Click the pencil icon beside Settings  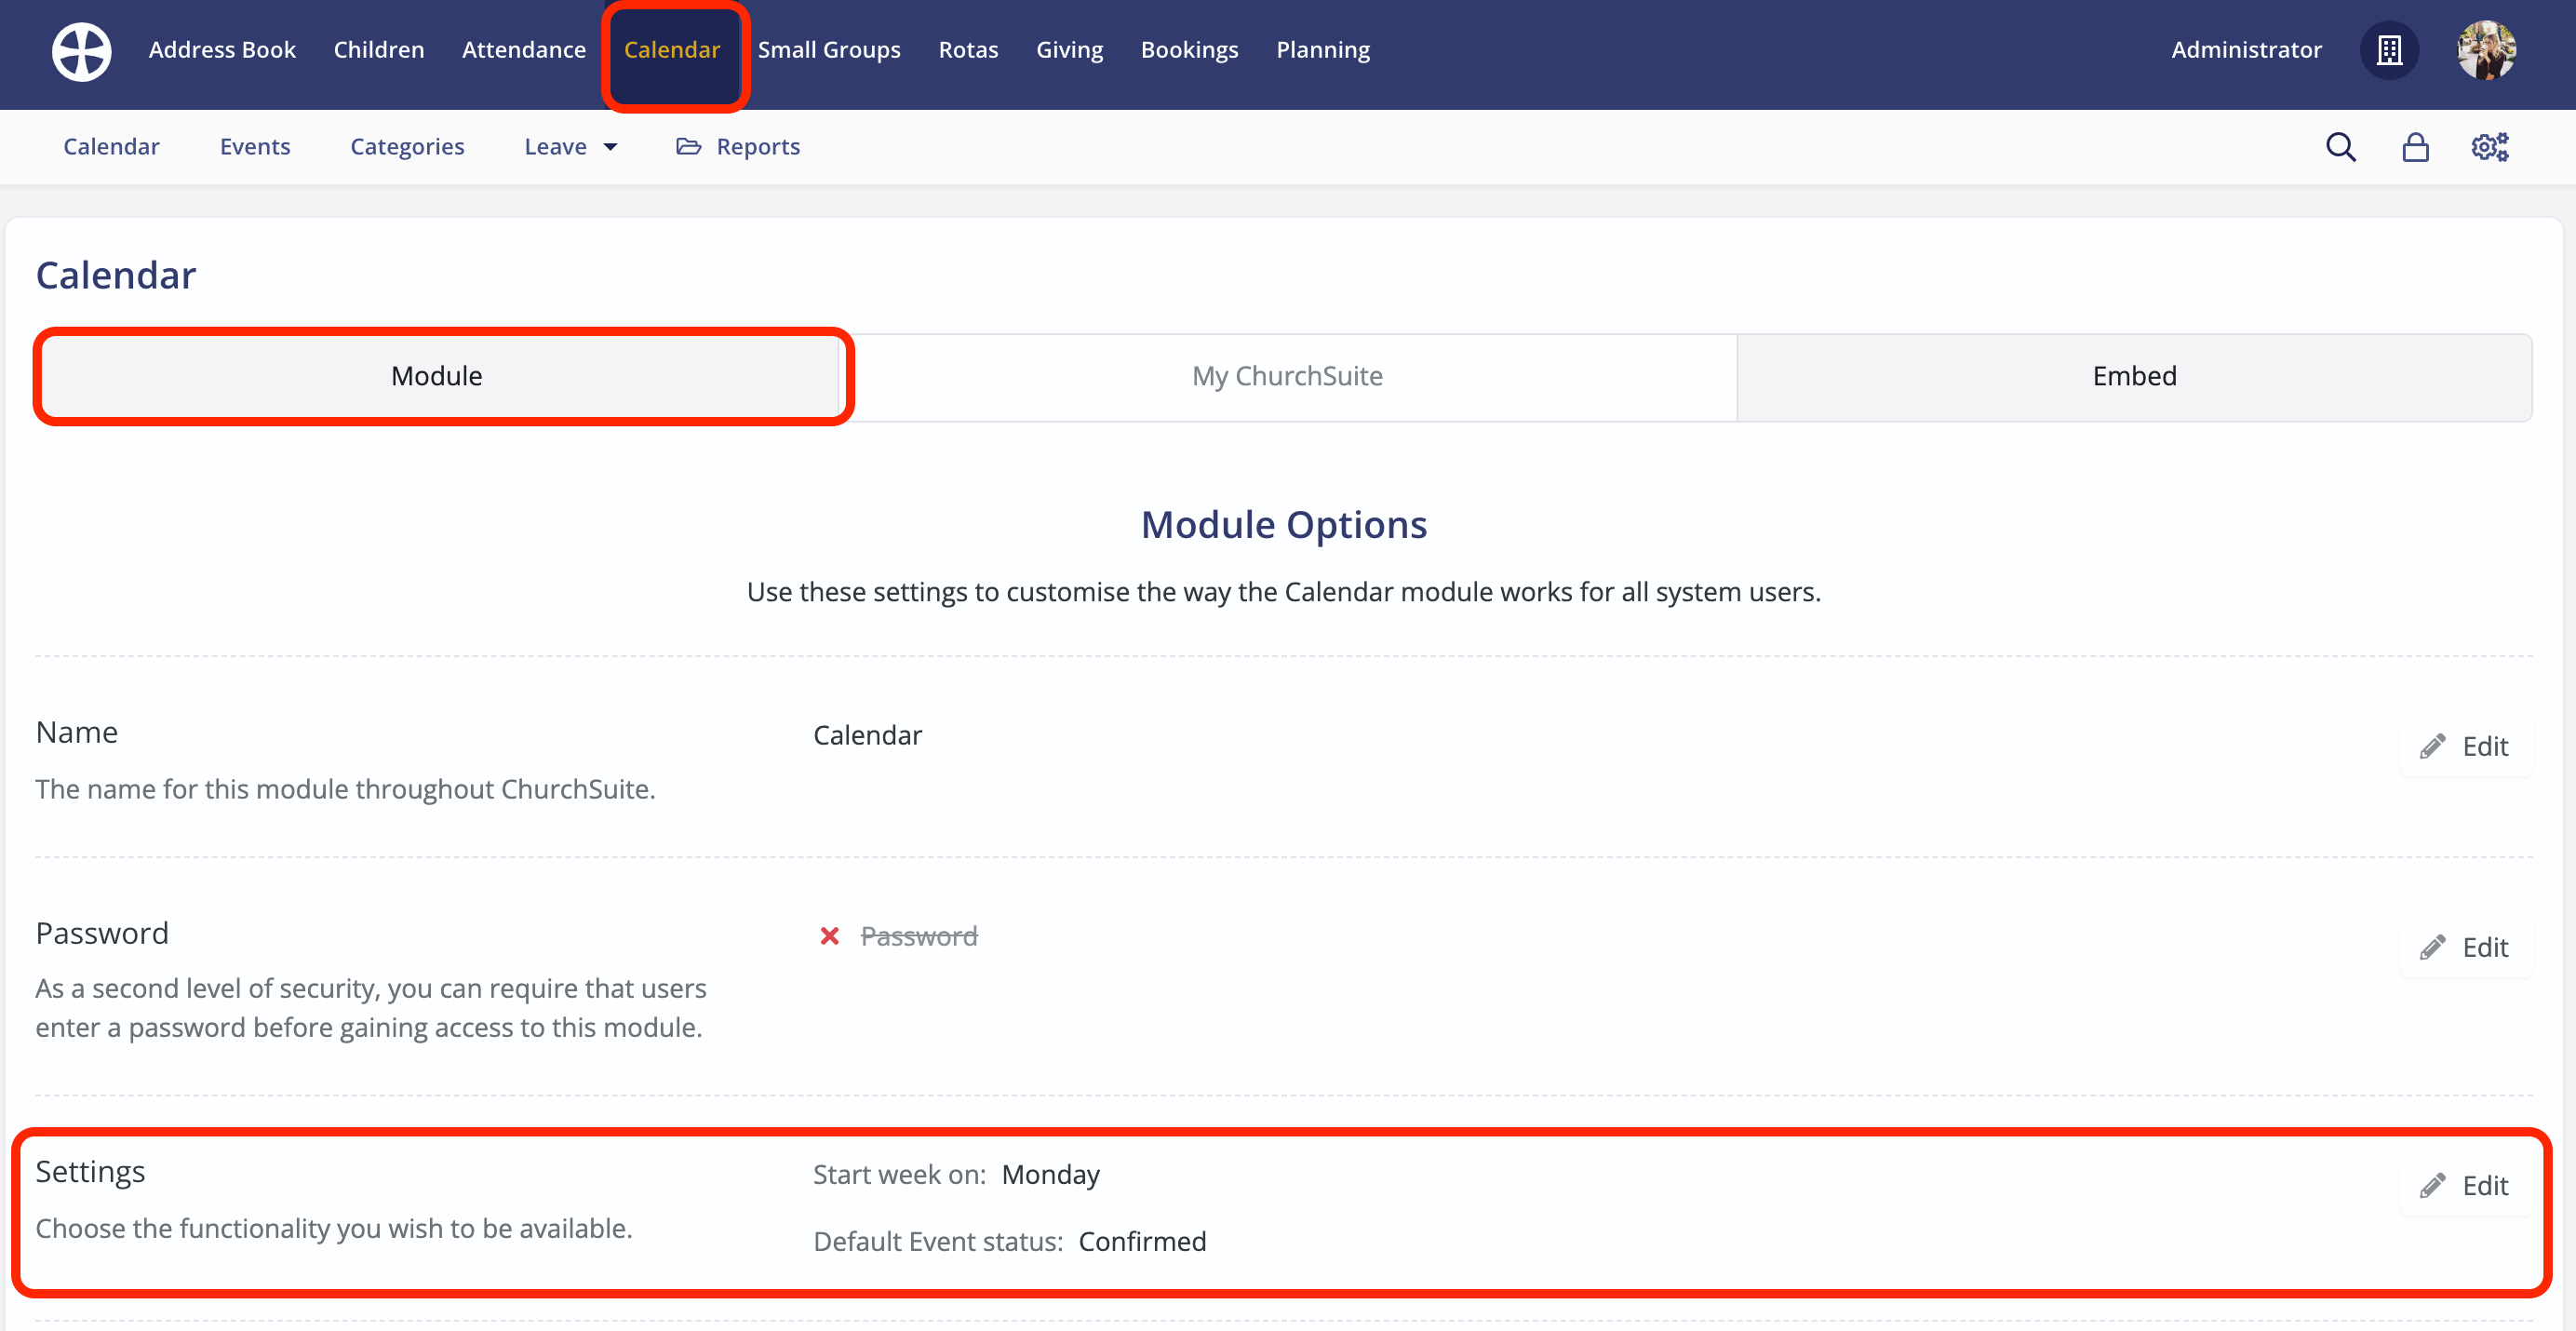click(2434, 1185)
